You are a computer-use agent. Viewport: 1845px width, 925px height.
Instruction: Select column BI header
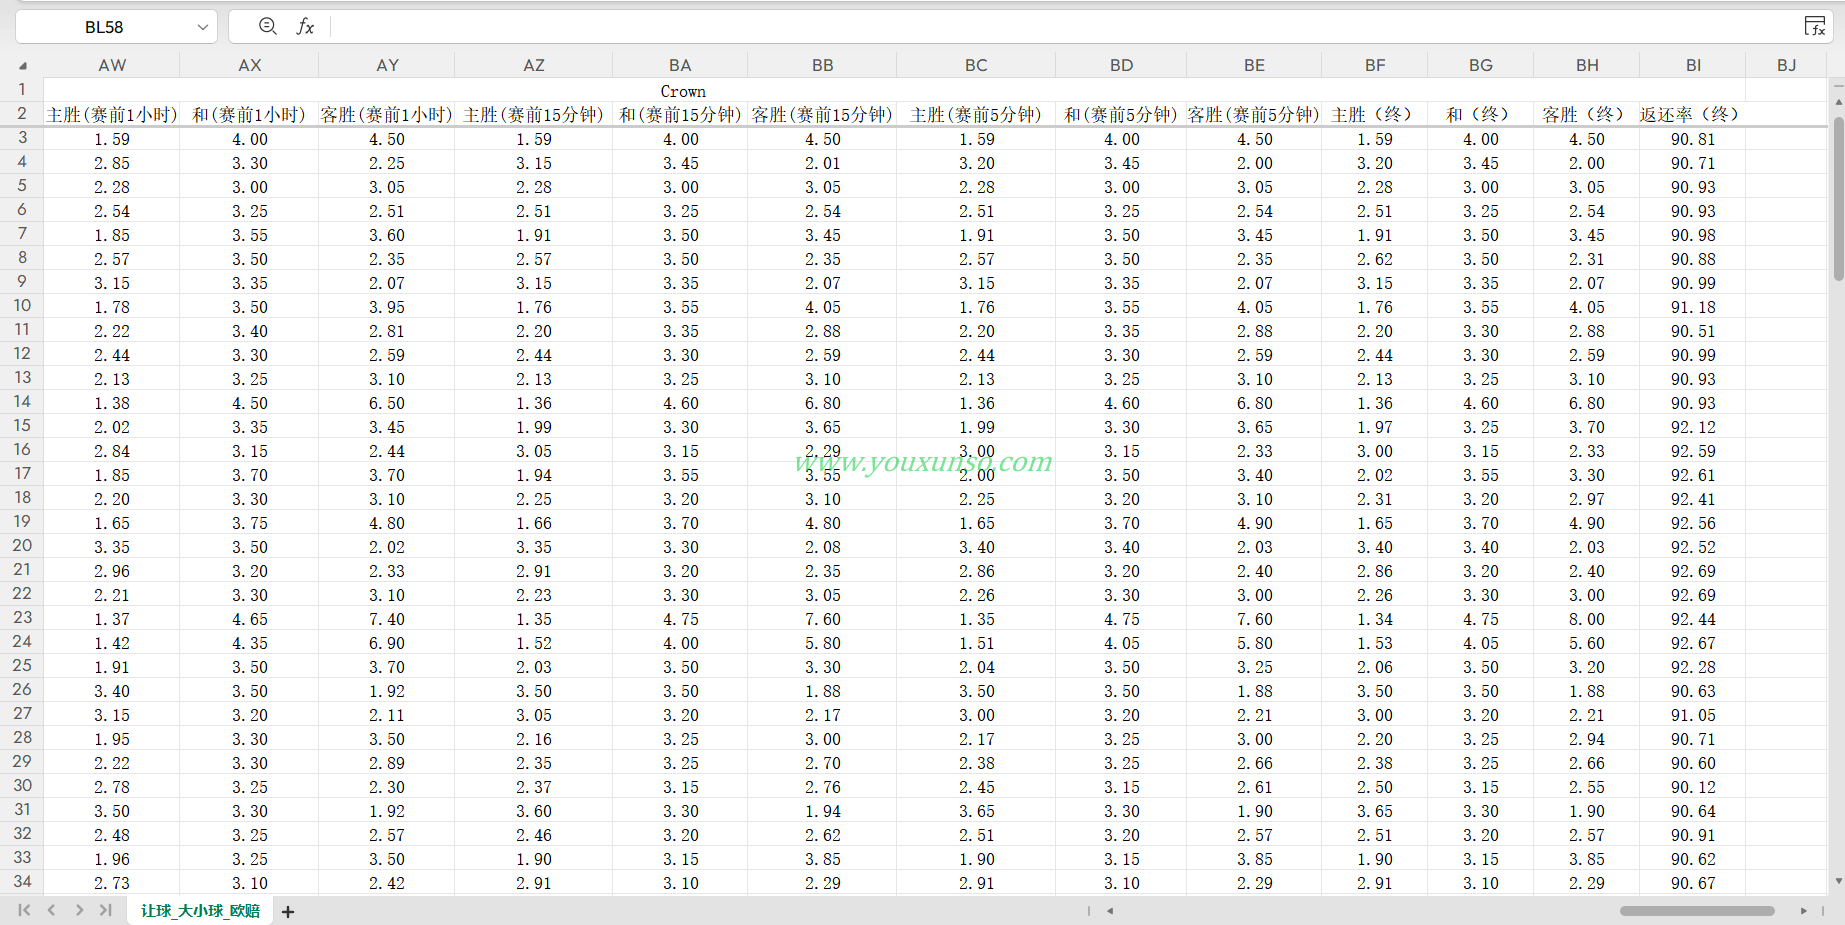(1693, 65)
